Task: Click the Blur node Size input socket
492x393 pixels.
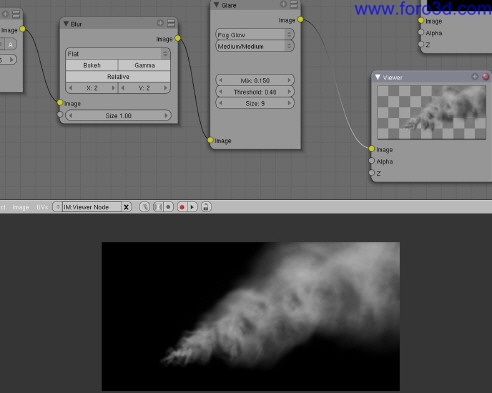Action: [x=60, y=115]
